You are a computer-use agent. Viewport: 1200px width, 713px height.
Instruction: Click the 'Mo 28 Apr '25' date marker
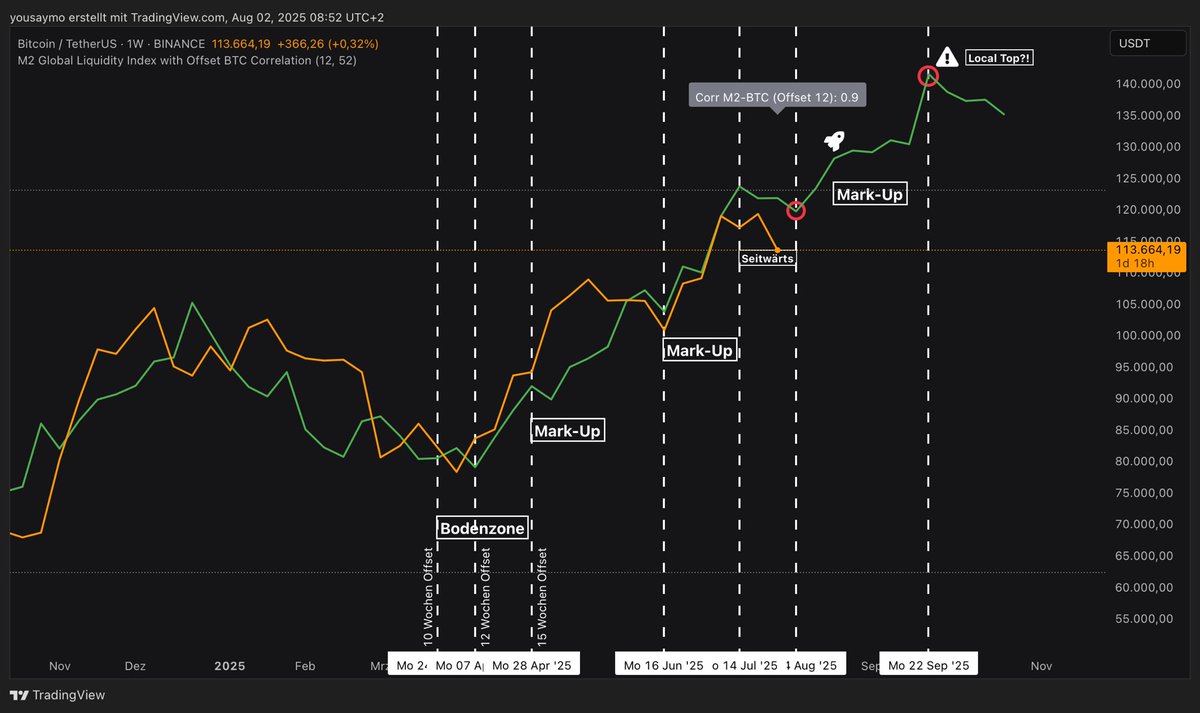[x=531, y=665]
